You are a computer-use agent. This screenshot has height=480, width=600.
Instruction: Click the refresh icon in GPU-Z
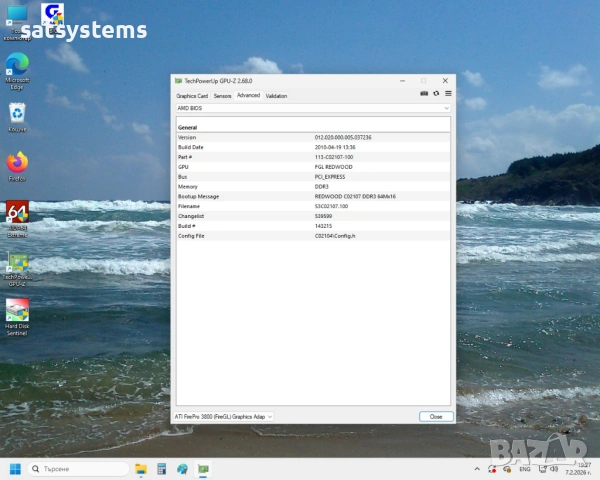[x=436, y=94]
